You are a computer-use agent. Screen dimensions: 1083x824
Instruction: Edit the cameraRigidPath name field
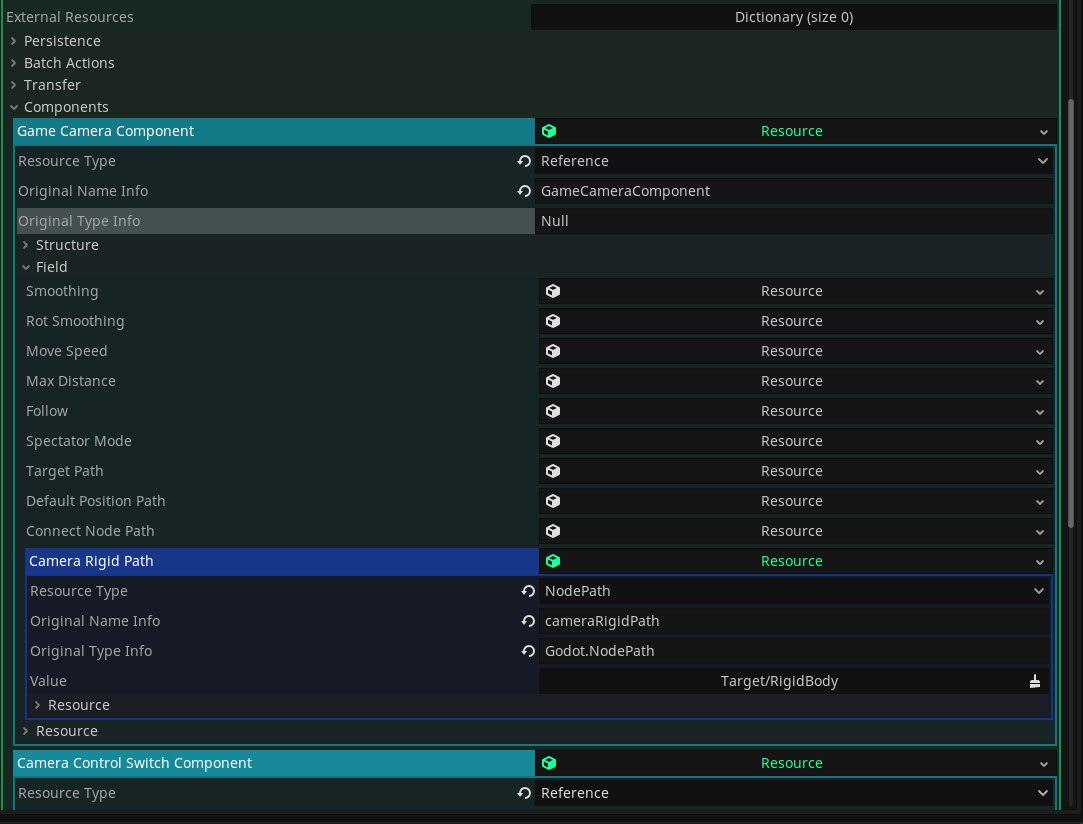coord(794,622)
